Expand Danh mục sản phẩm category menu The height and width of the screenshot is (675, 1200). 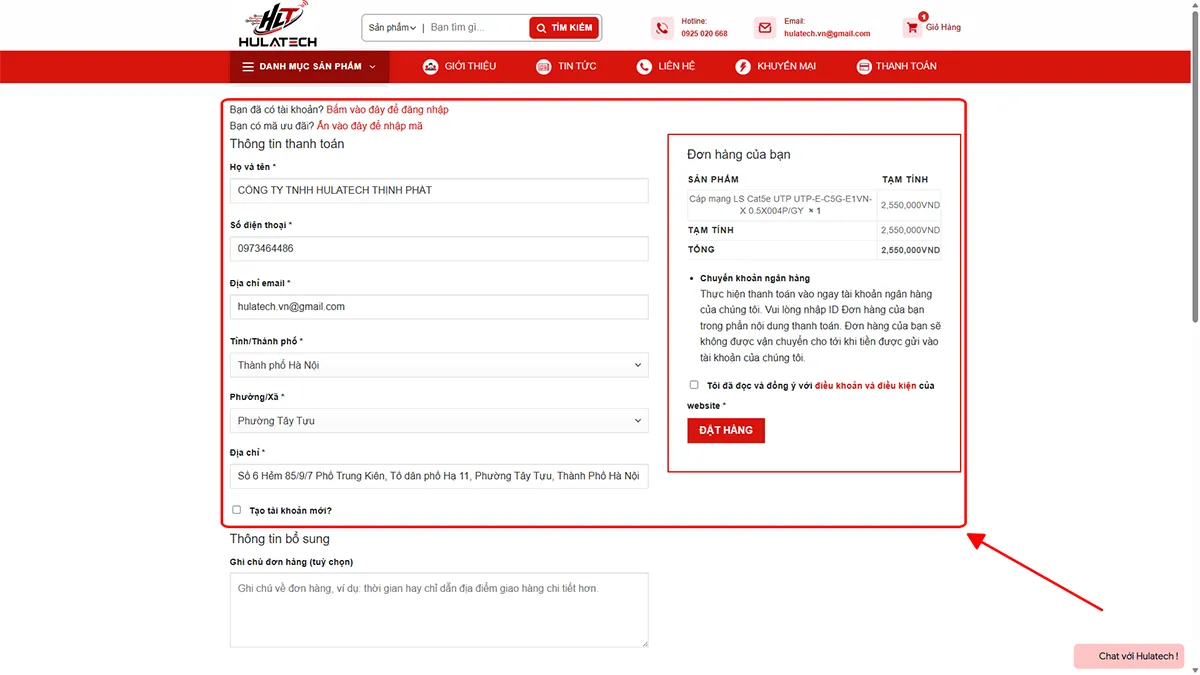[x=309, y=67]
